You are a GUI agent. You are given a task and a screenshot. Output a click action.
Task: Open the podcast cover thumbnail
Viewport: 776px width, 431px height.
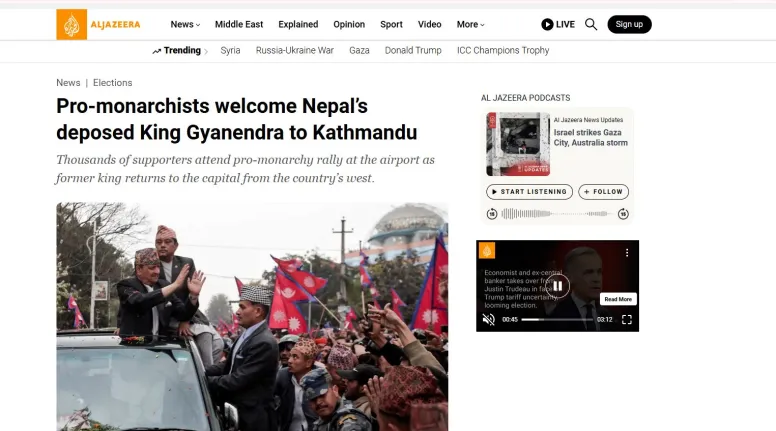pyautogui.click(x=518, y=144)
